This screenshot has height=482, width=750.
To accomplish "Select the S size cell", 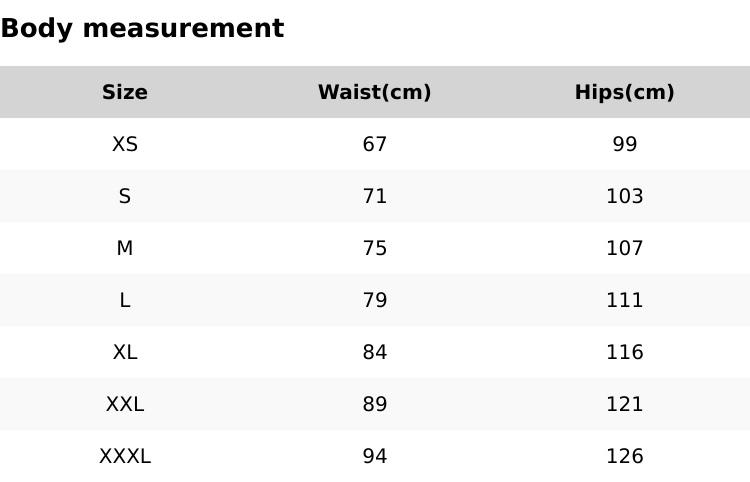I will pos(125,197).
